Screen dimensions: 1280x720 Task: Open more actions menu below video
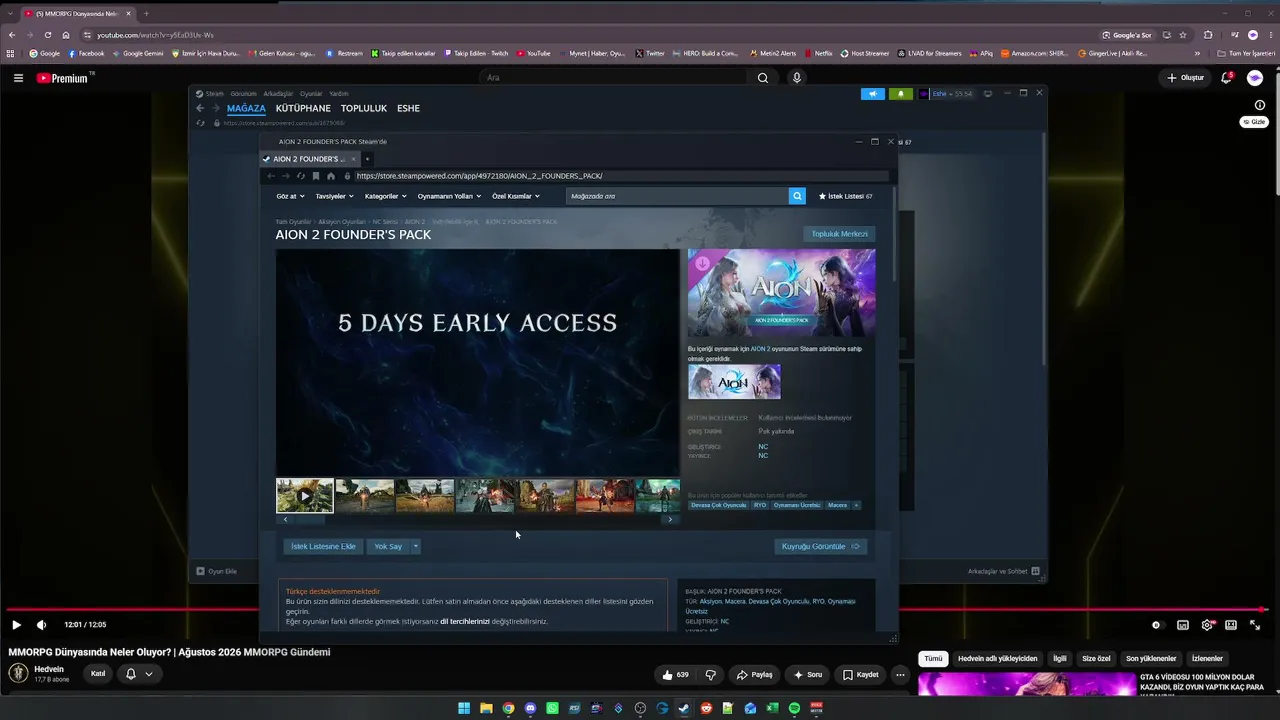(x=900, y=675)
